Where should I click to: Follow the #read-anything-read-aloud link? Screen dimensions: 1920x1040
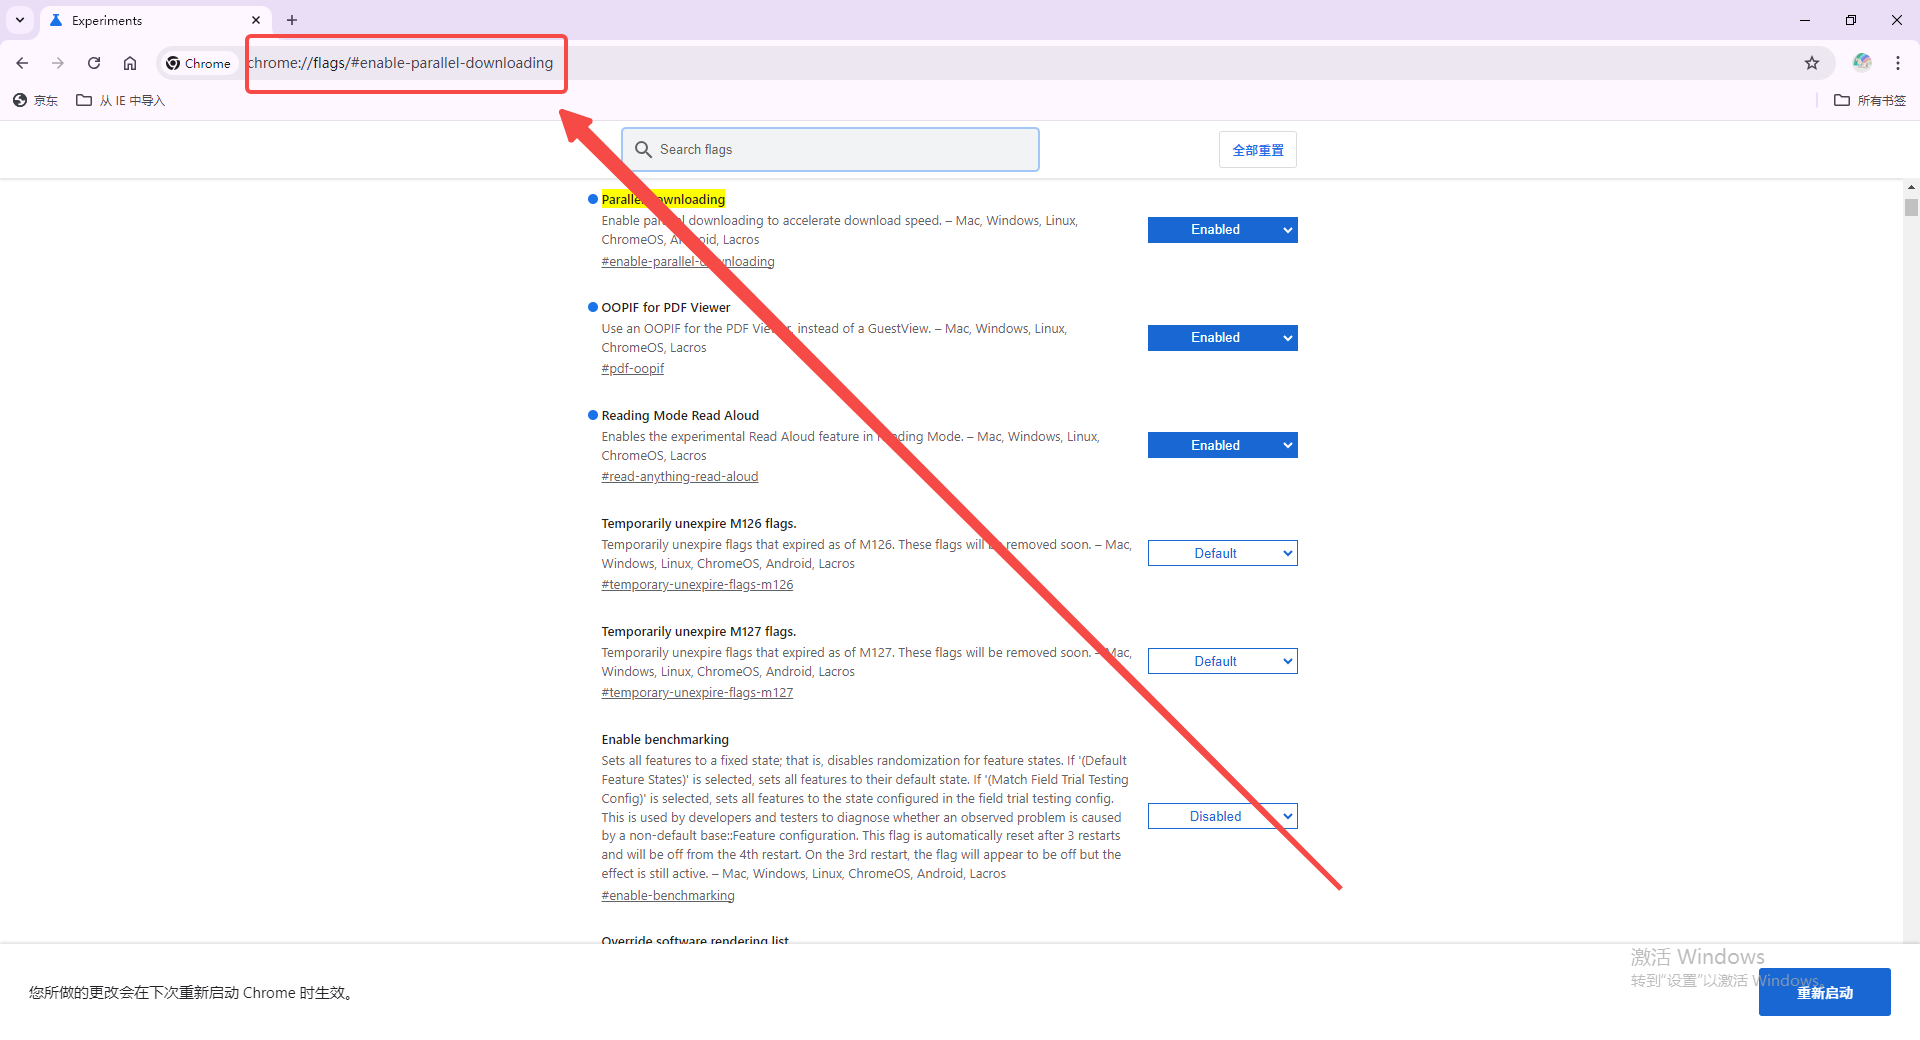click(680, 477)
